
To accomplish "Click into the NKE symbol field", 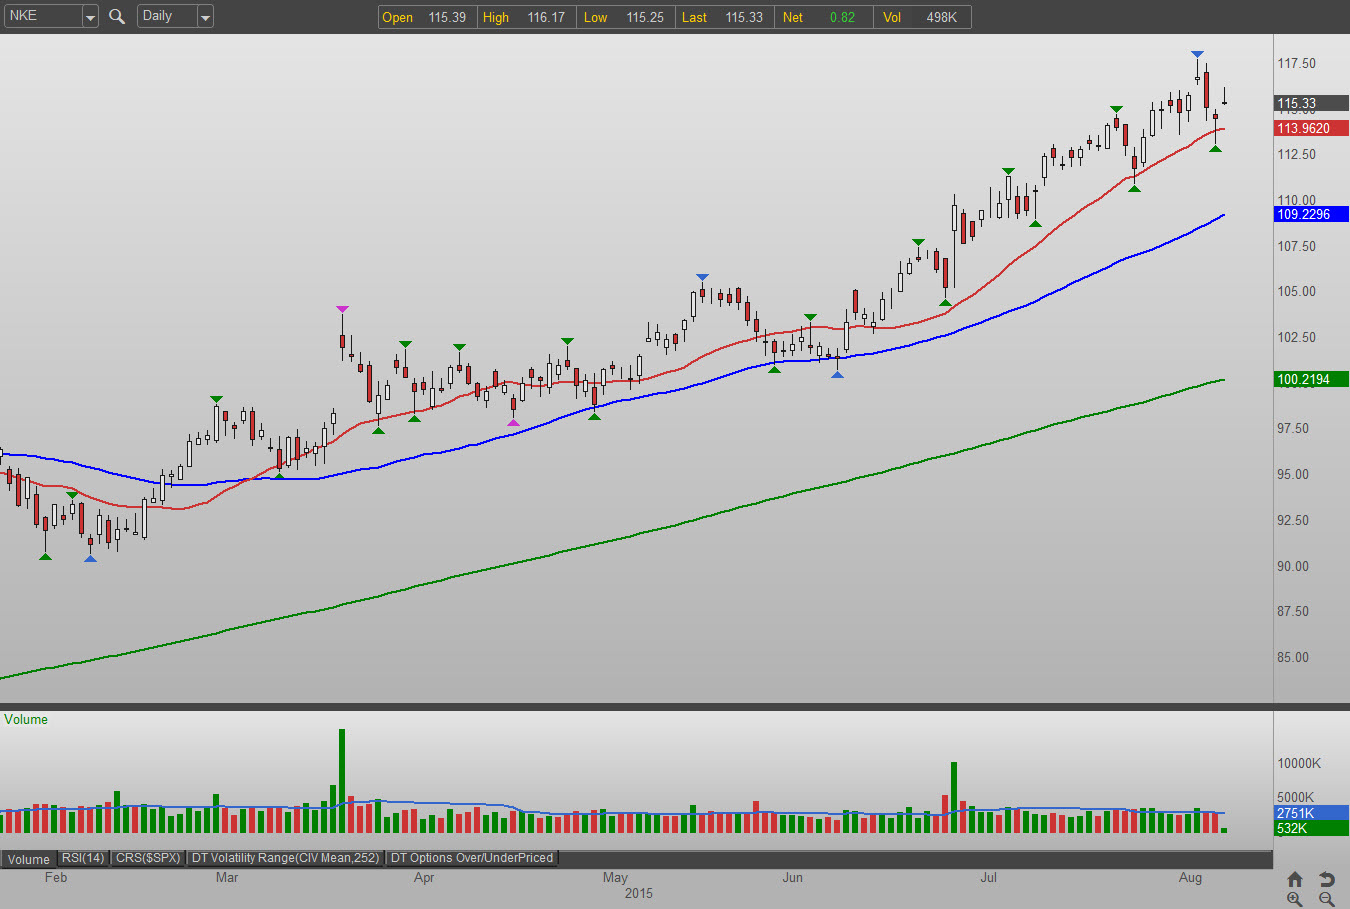I will (x=43, y=16).
